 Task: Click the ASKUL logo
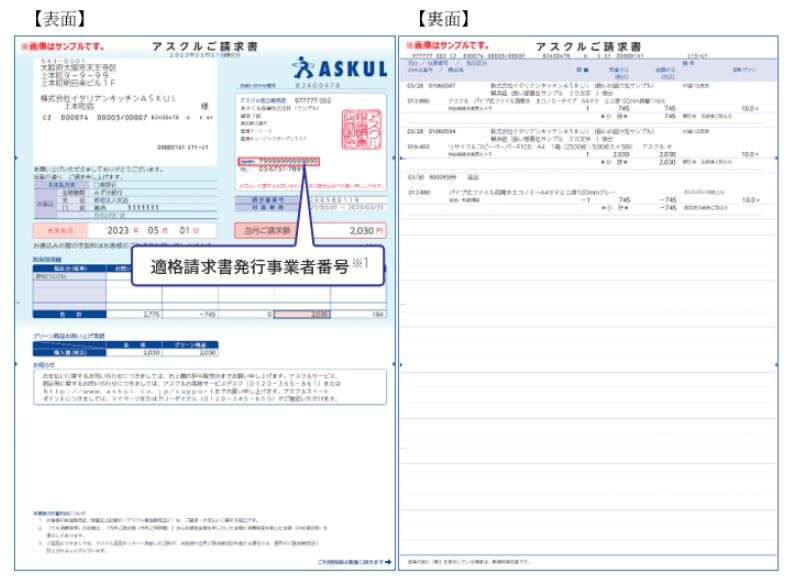tap(340, 68)
